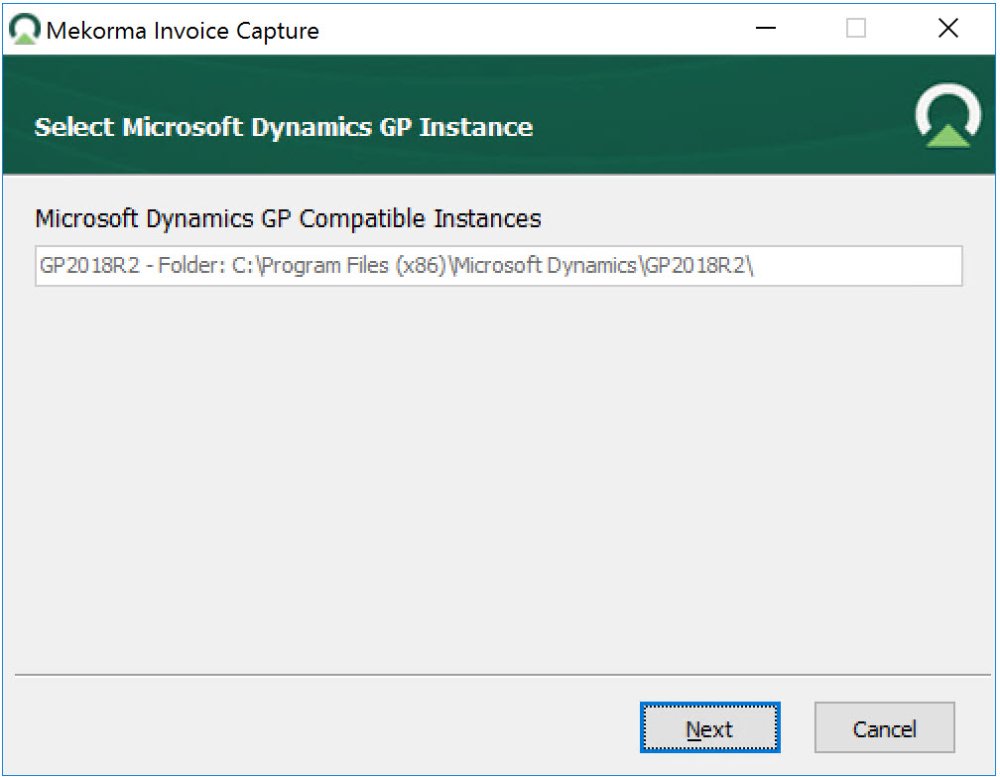Click the green banner between heading and logo

[720, 128]
